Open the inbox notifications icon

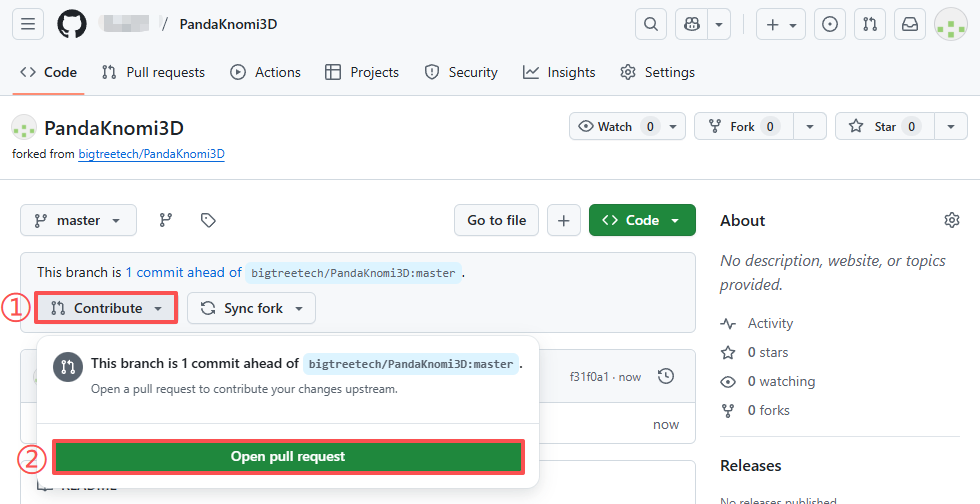tap(910, 25)
